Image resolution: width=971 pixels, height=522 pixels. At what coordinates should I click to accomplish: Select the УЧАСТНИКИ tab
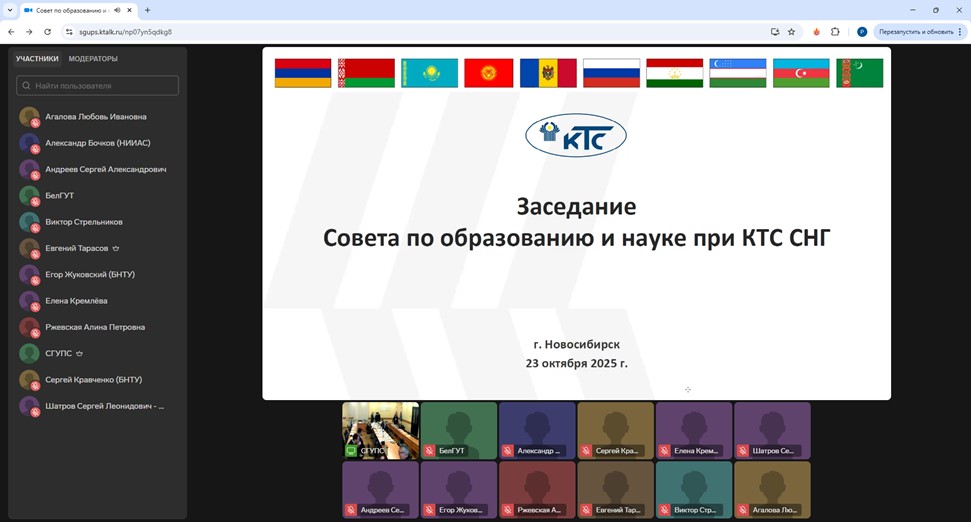click(37, 58)
